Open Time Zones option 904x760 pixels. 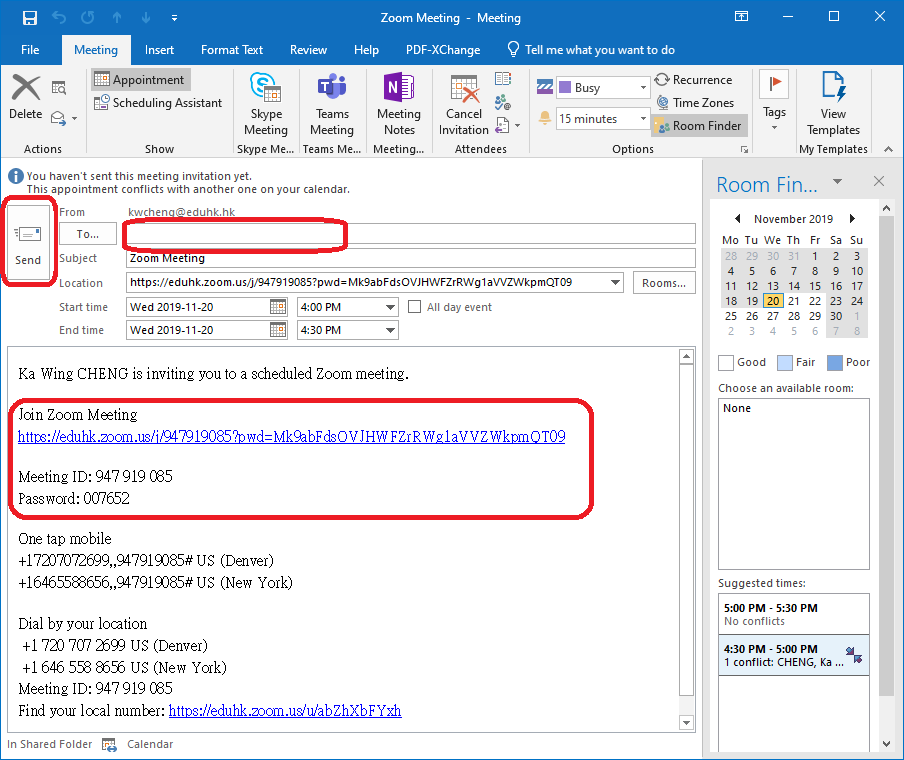tap(695, 103)
